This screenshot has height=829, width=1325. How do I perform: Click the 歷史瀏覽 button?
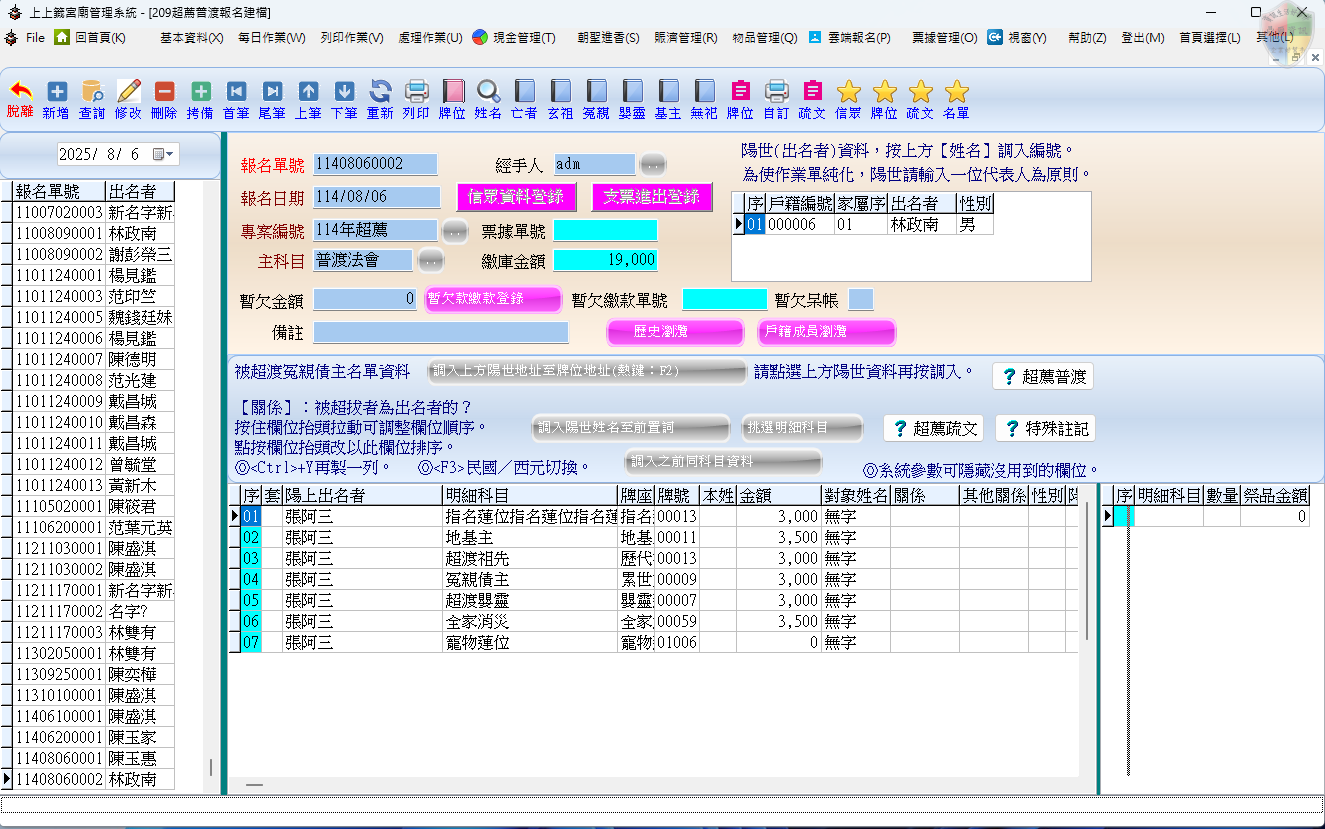point(675,332)
